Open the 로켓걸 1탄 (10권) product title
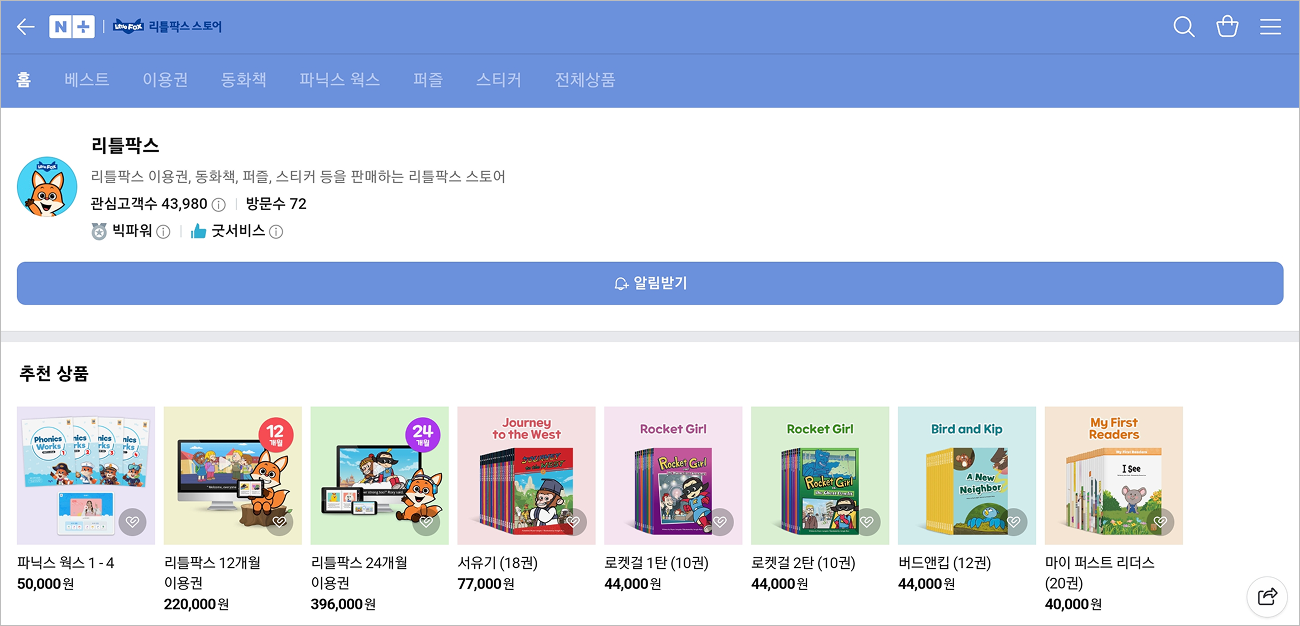Viewport: 1300px width, 626px height. coord(657,563)
